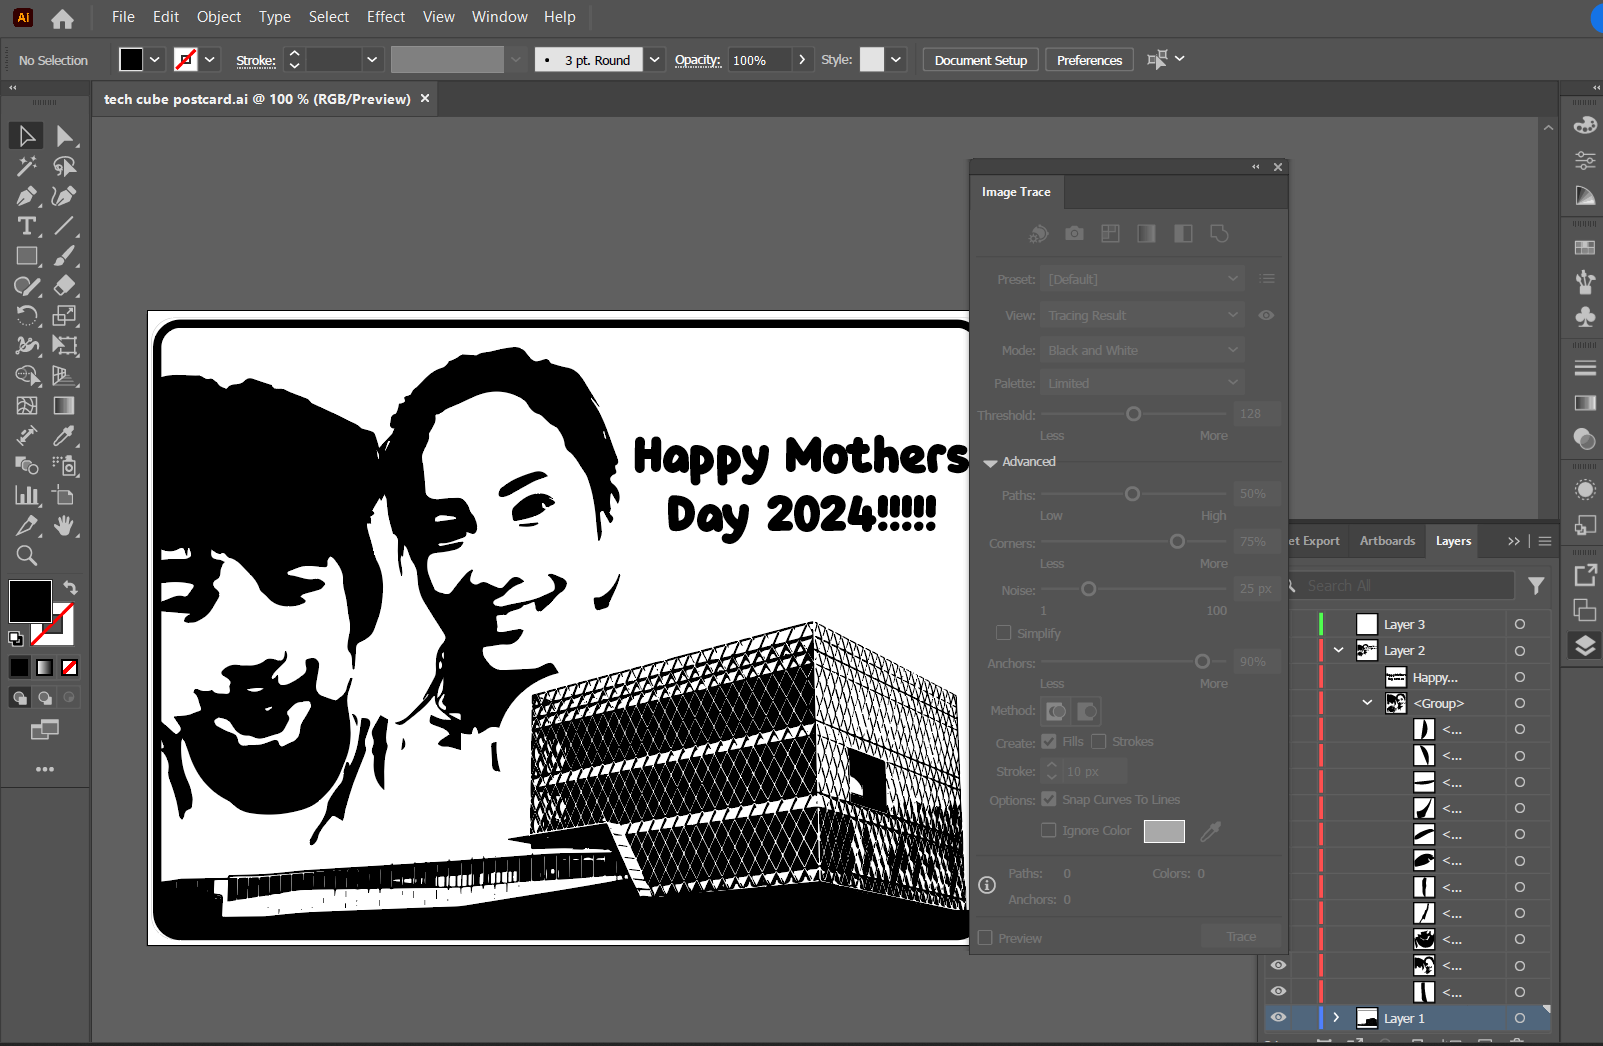Open the Mode dropdown Black and White
The image size is (1603, 1046).
point(1142,350)
